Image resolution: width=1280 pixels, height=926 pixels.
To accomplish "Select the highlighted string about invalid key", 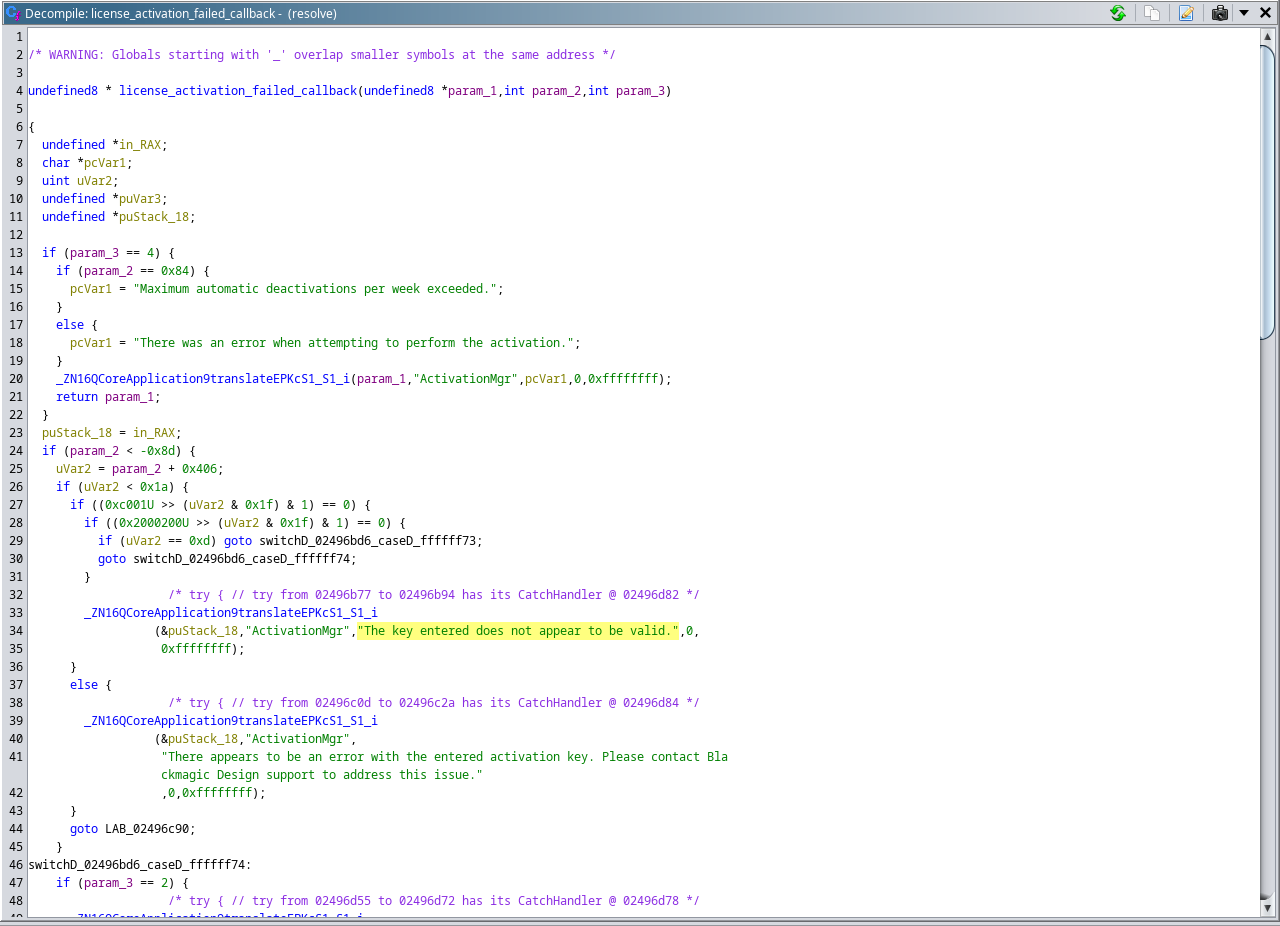I will point(518,630).
